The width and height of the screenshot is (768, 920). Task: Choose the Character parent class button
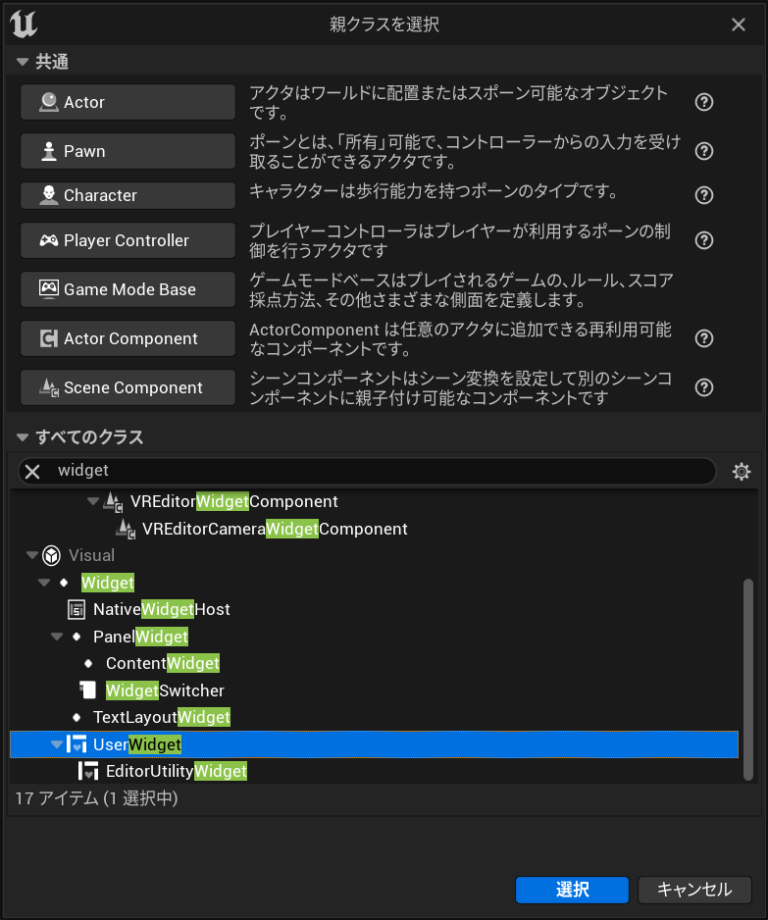tap(128, 195)
